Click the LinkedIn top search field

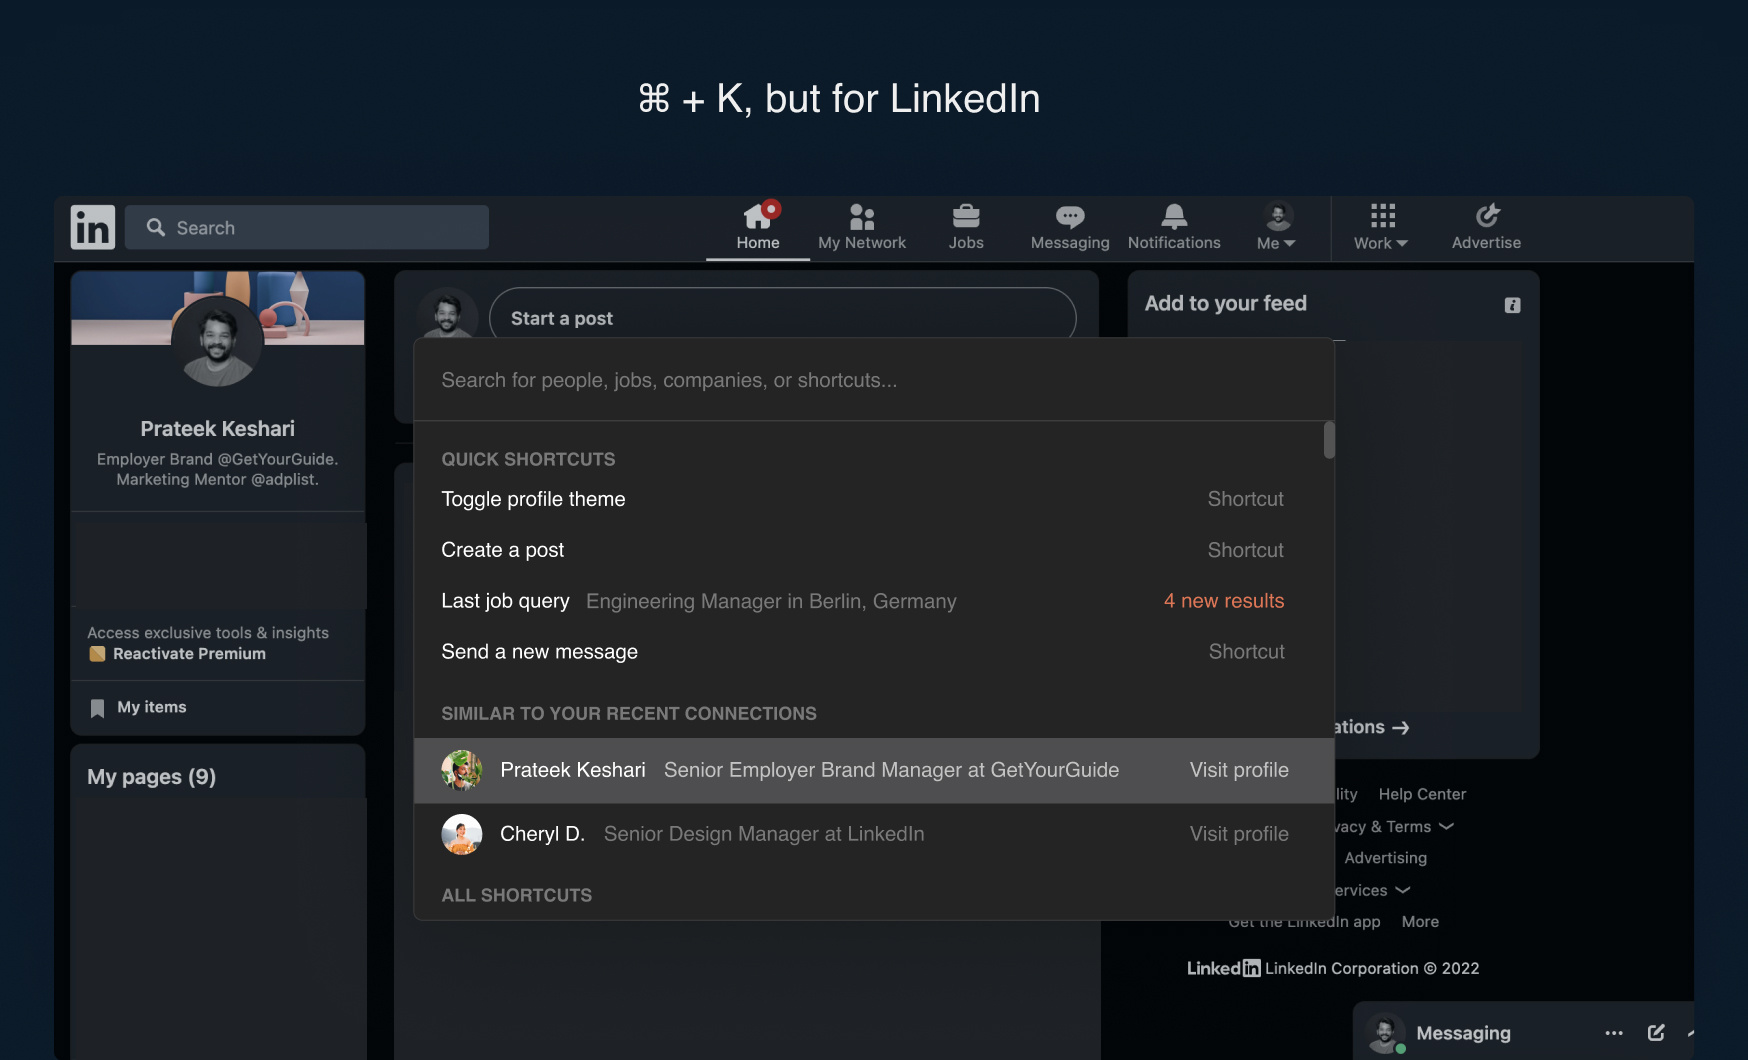point(307,227)
